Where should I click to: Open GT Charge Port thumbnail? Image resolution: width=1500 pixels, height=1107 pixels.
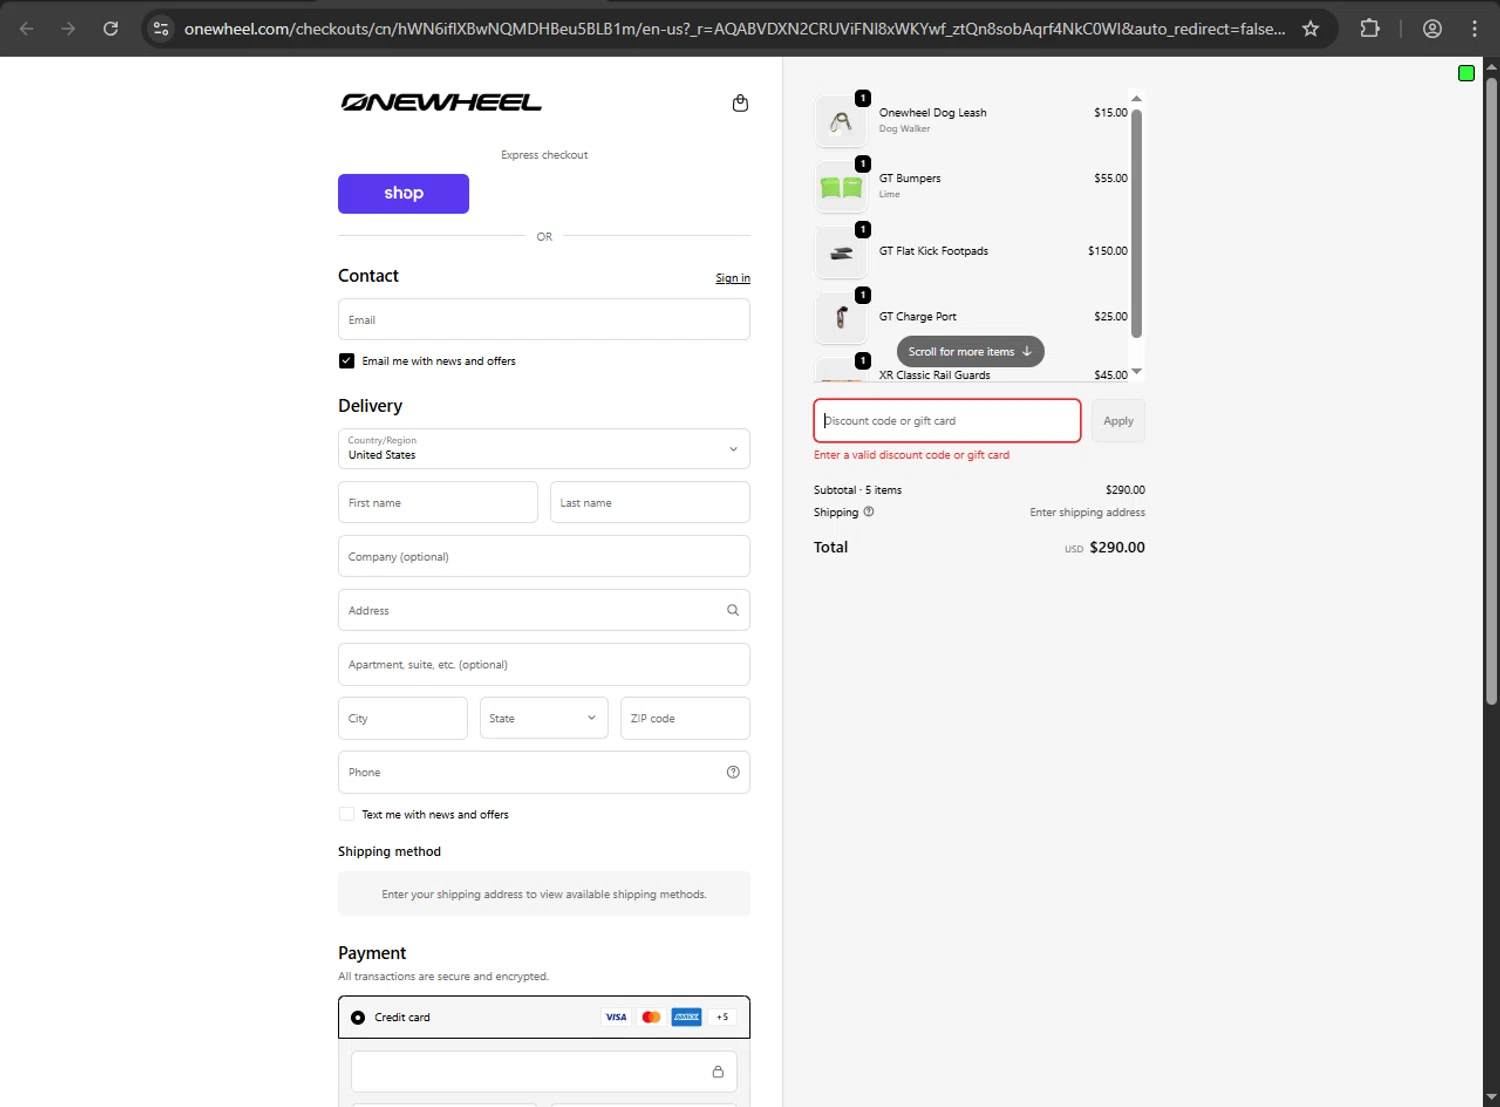click(x=841, y=317)
